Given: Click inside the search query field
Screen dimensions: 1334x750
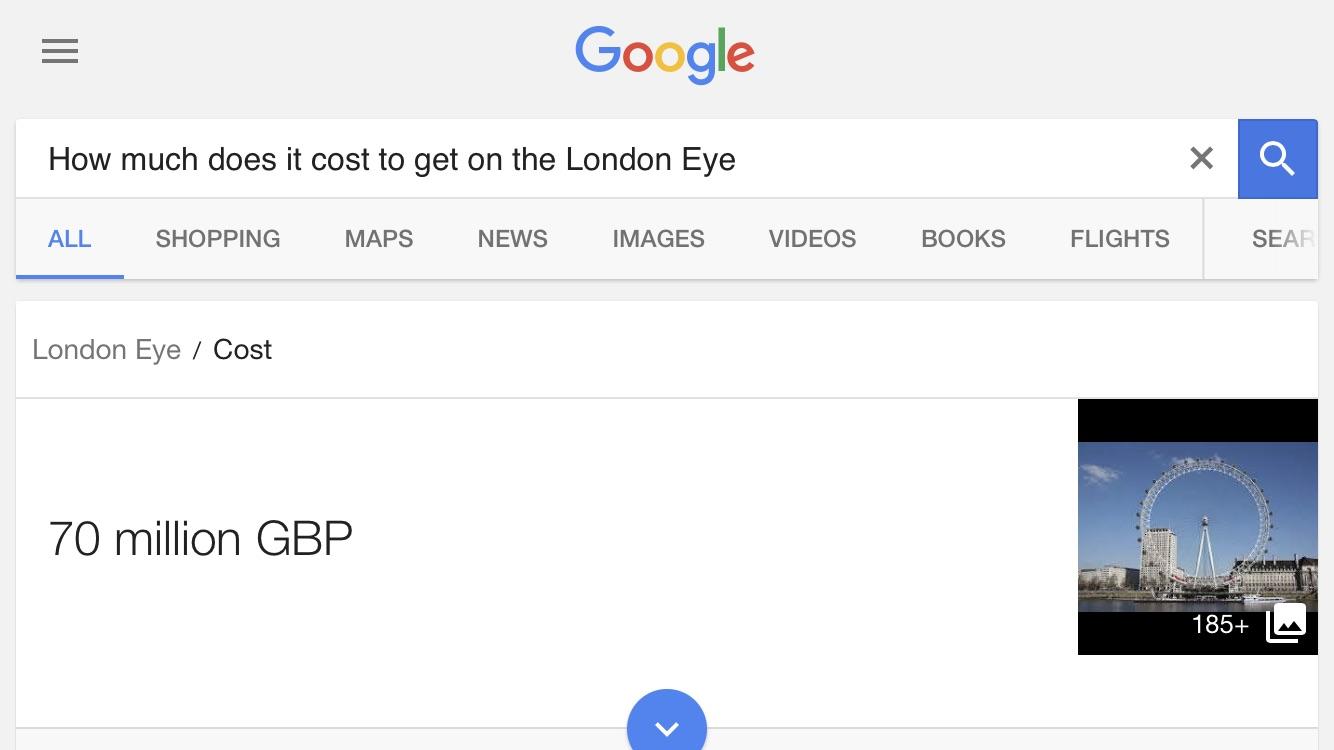Looking at the screenshot, I should point(610,158).
